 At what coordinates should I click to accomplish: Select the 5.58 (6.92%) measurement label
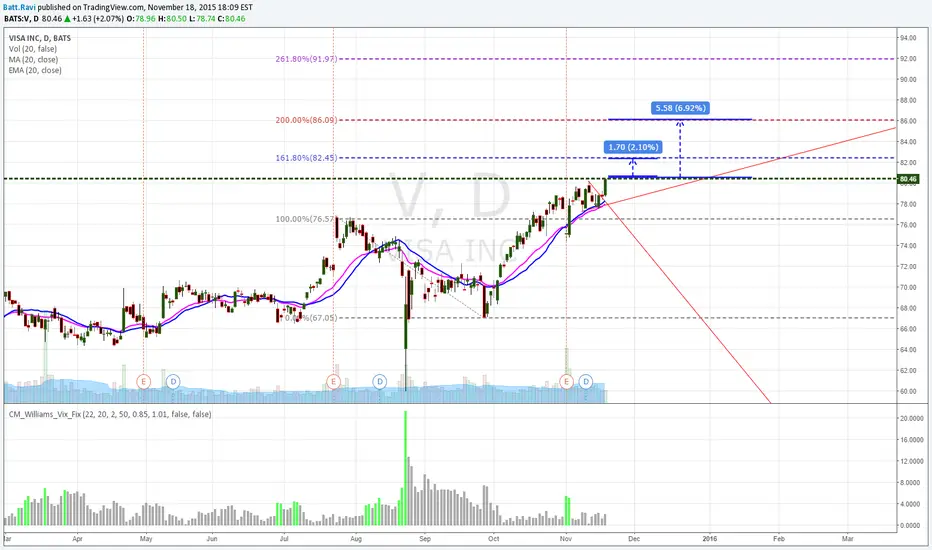tap(681, 108)
